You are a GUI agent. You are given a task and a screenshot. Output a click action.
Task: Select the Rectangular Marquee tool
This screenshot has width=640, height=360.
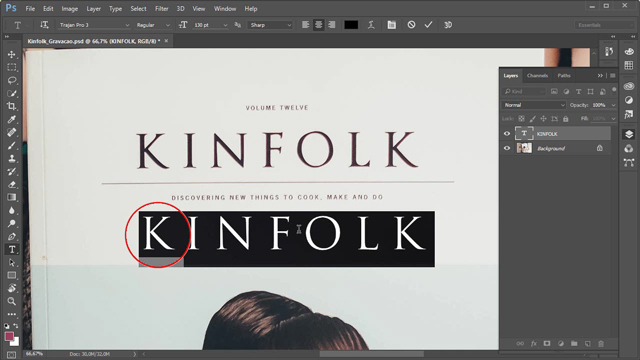[11, 67]
